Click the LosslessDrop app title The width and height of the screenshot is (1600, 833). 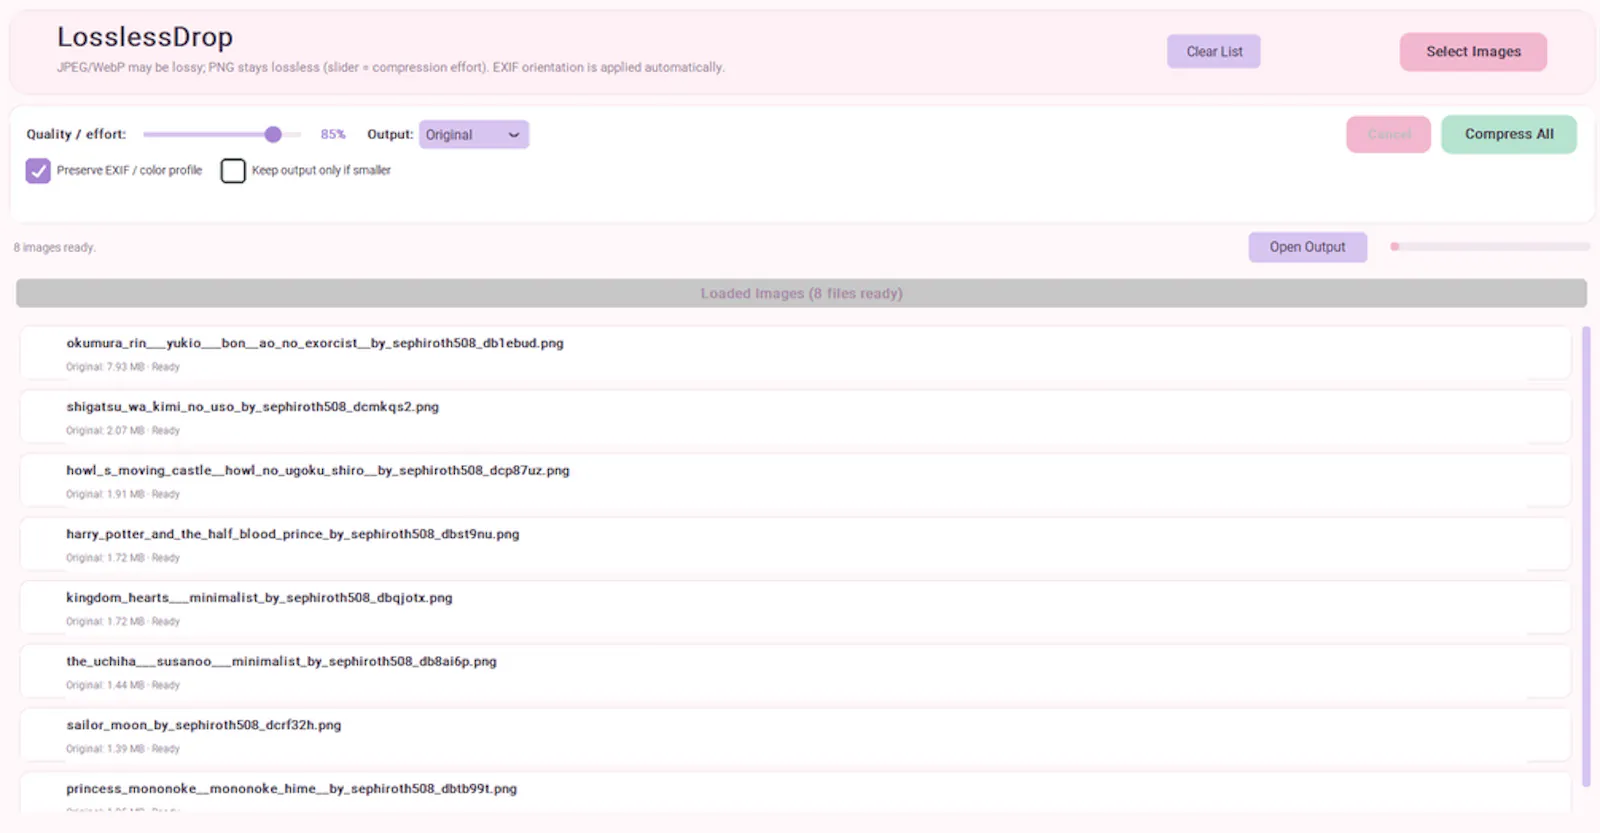tap(145, 37)
